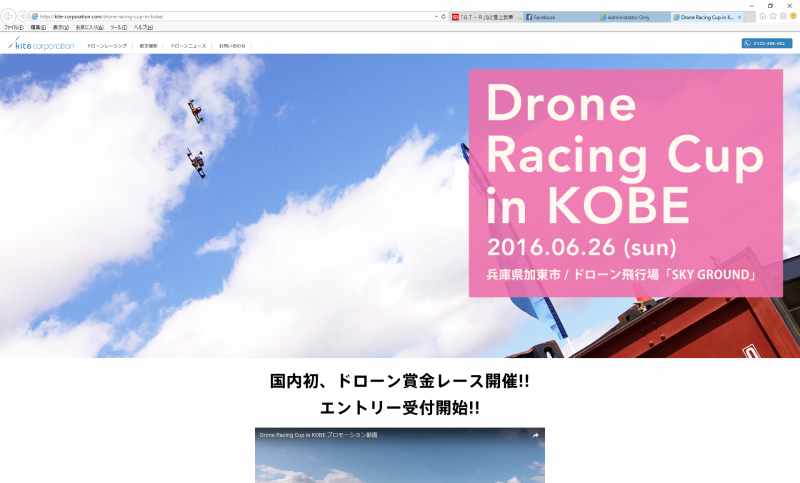Open Favorites with the star icon
The image size is (800, 483).
tap(773, 17)
